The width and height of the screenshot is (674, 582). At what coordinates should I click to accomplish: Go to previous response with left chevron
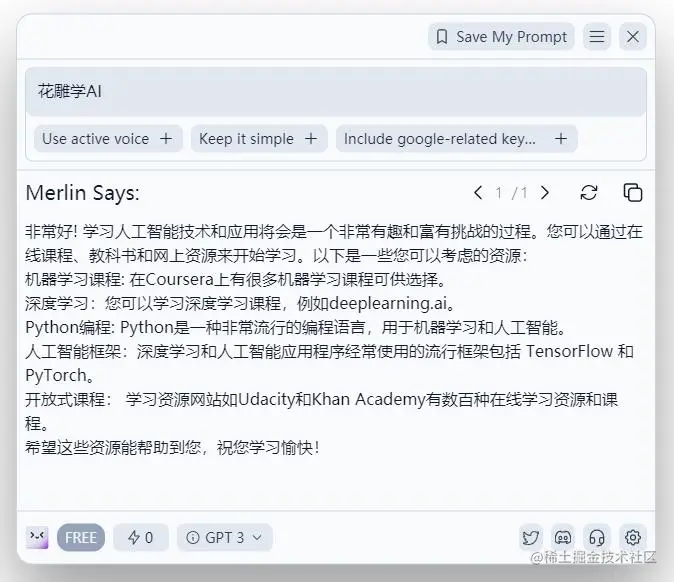[x=478, y=193]
